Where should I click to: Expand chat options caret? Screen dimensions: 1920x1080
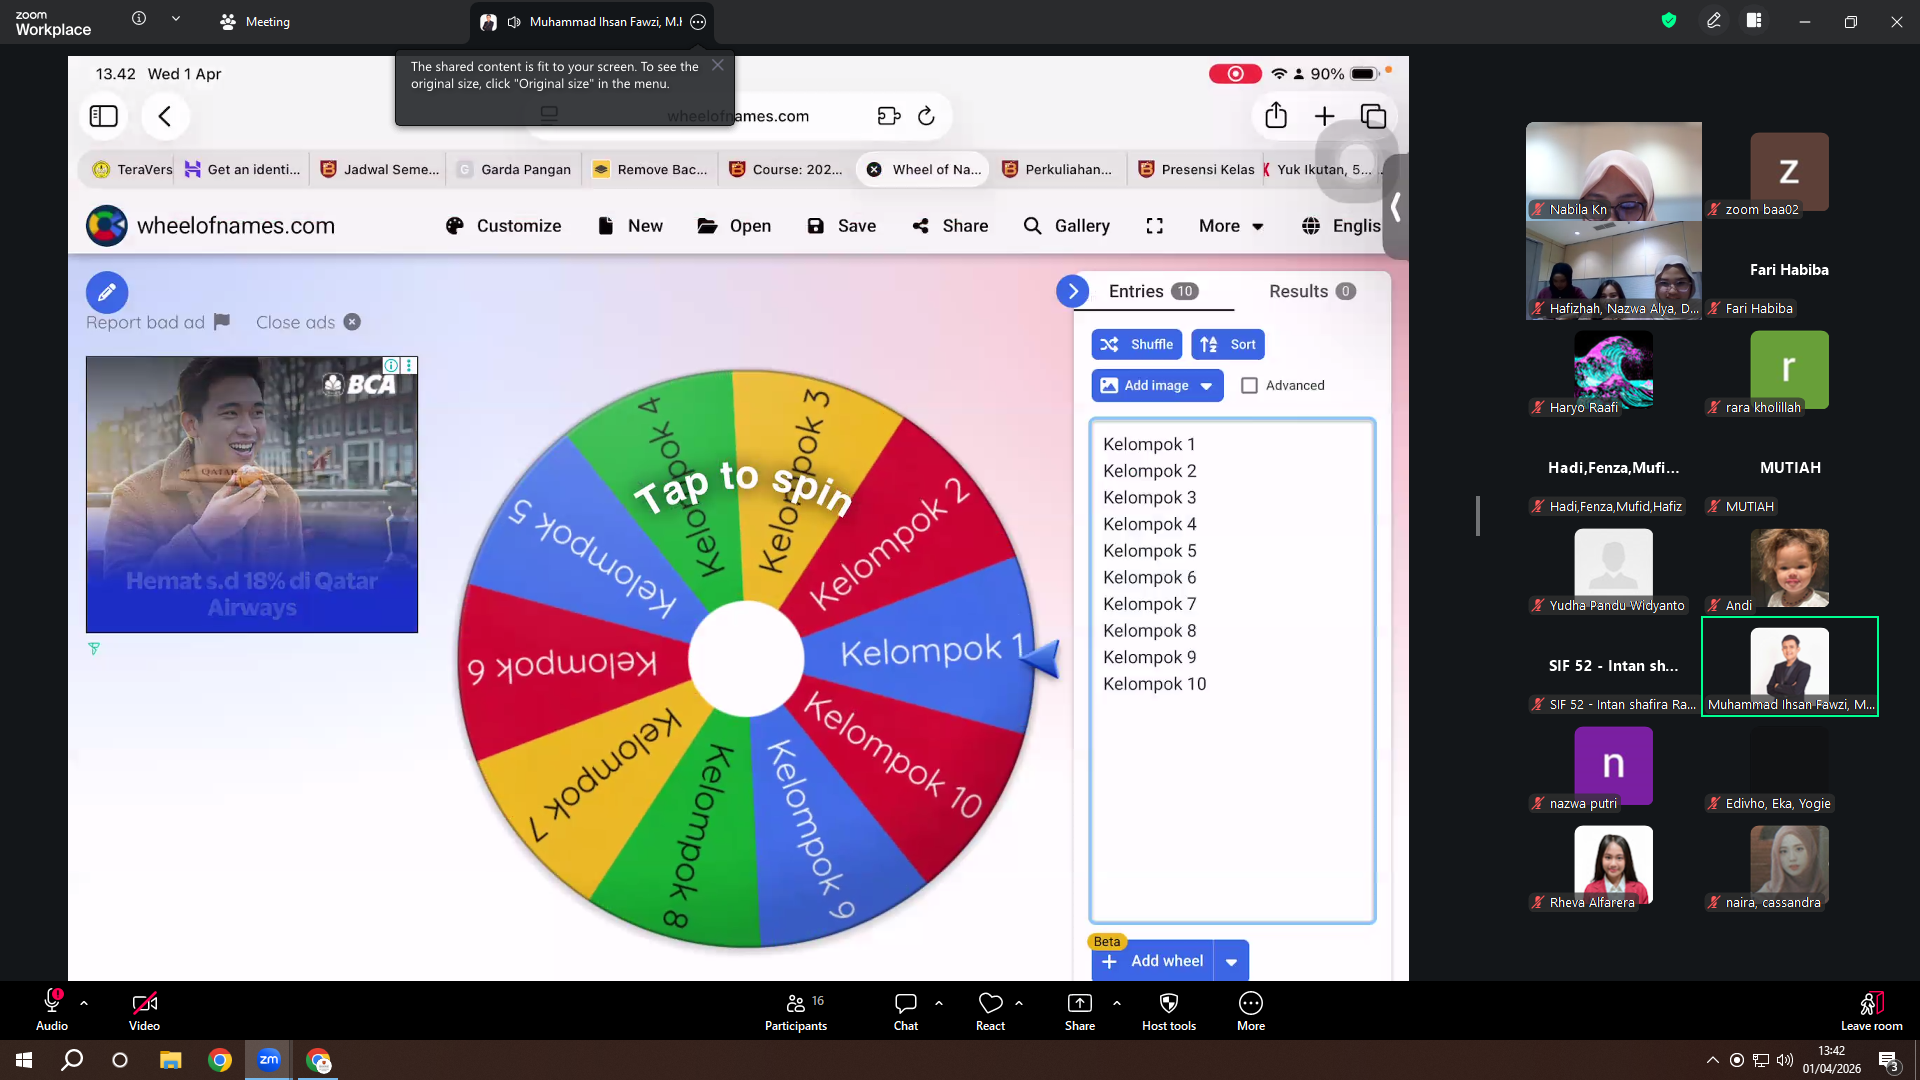pos(939,1002)
